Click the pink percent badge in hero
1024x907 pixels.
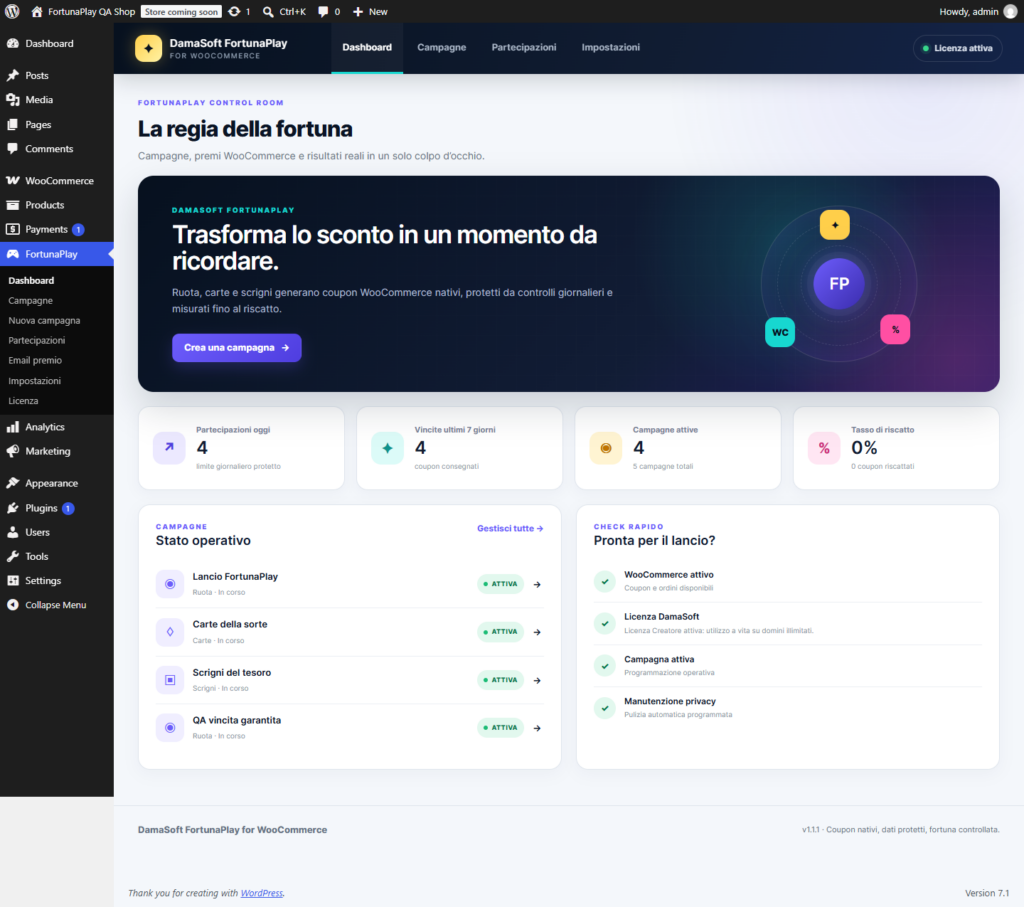pyautogui.click(x=895, y=329)
